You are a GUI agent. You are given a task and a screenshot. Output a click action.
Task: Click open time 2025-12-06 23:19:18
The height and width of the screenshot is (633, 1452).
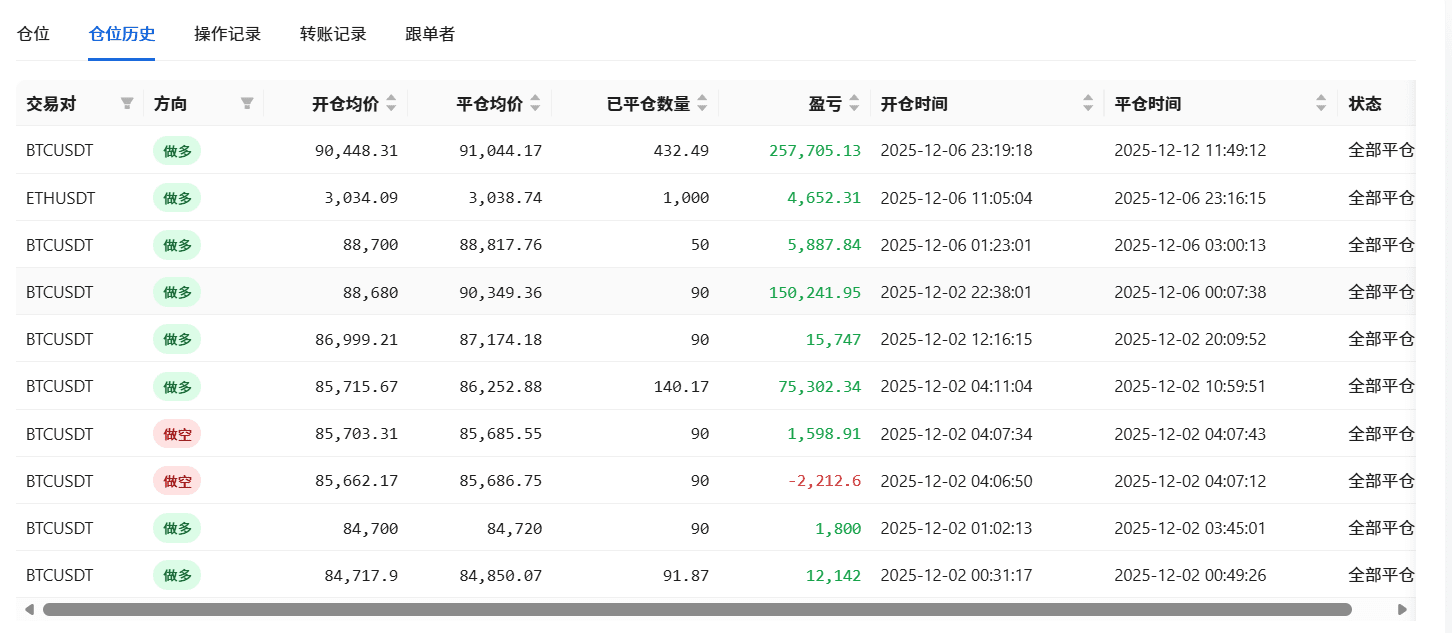click(956, 151)
